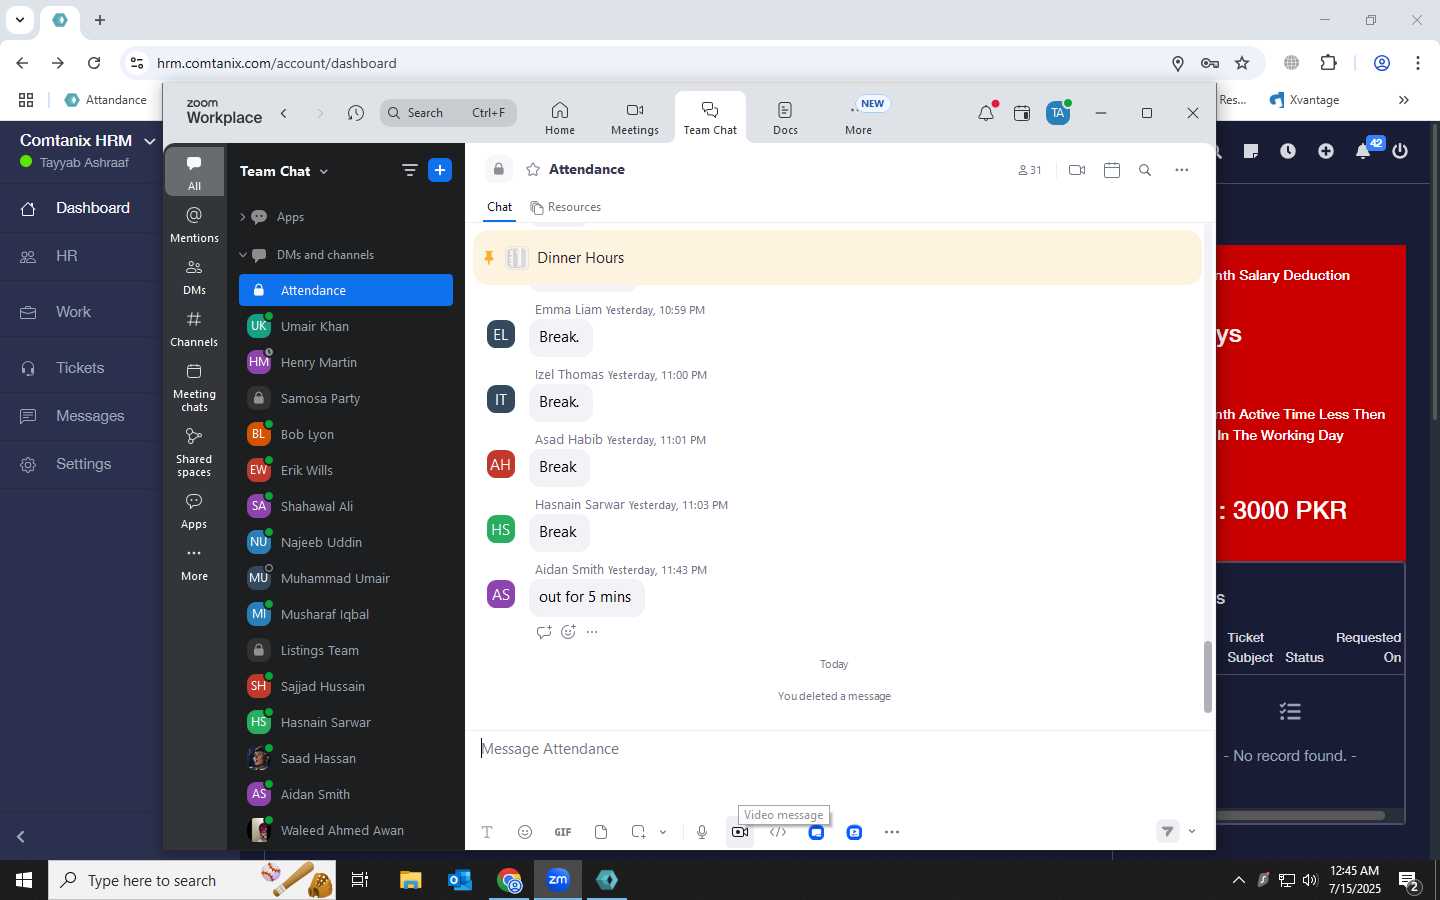Open the Zoom notifications bell
The image size is (1440, 900).
click(986, 113)
